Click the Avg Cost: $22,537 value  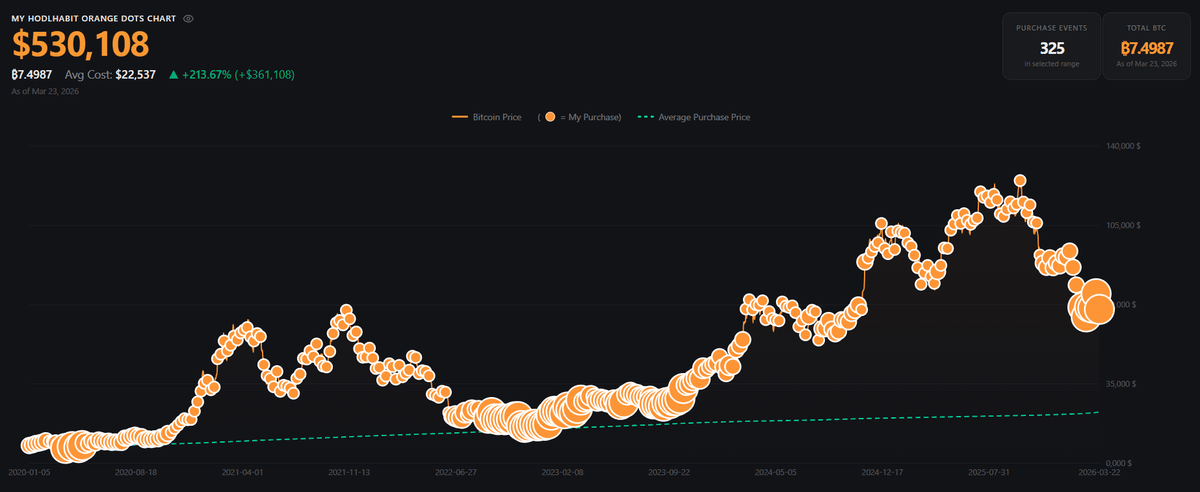(x=110, y=74)
